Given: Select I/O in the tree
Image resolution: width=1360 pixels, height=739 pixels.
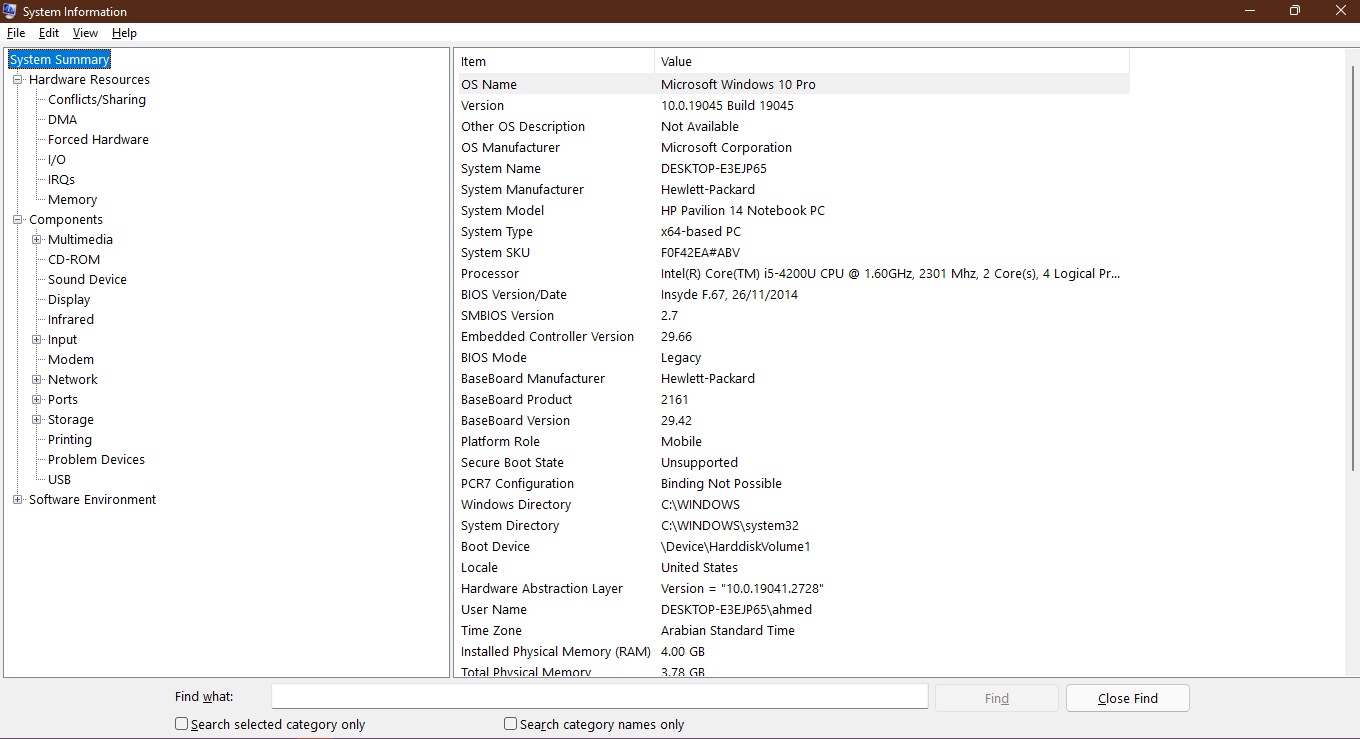Looking at the screenshot, I should (57, 160).
